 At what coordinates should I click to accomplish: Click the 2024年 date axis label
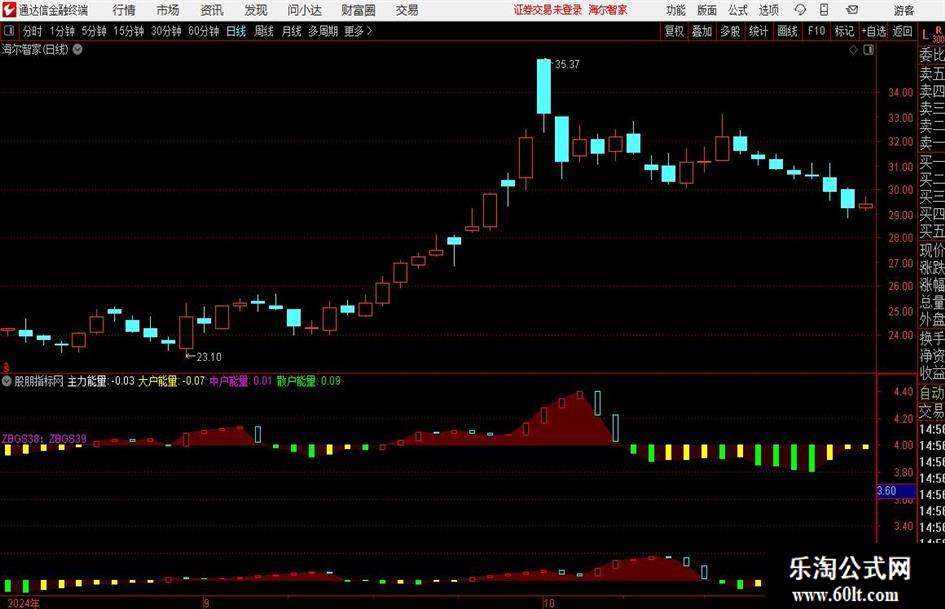coord(24,603)
